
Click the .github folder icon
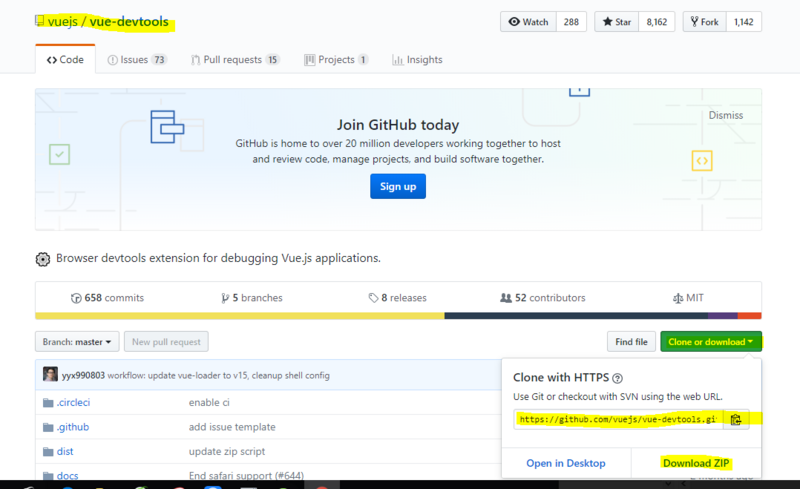(48, 427)
